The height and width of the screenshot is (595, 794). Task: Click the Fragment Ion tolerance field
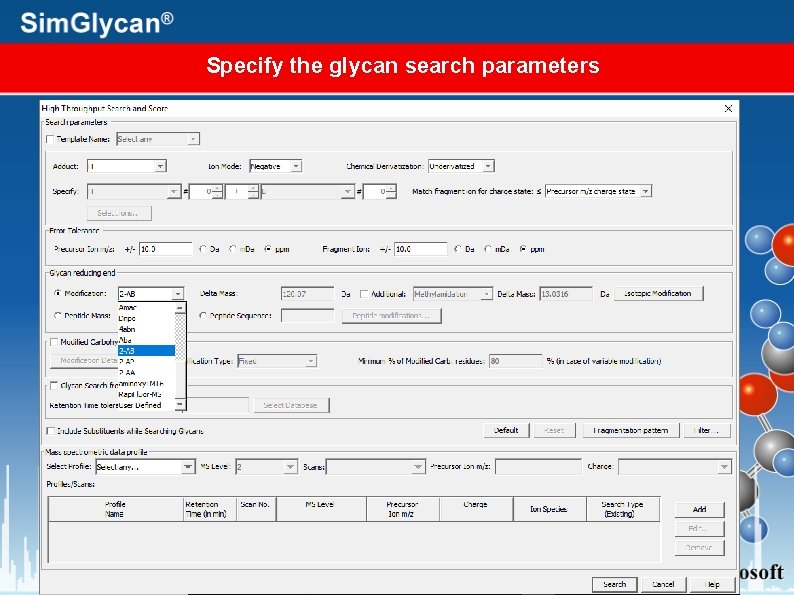click(x=421, y=249)
